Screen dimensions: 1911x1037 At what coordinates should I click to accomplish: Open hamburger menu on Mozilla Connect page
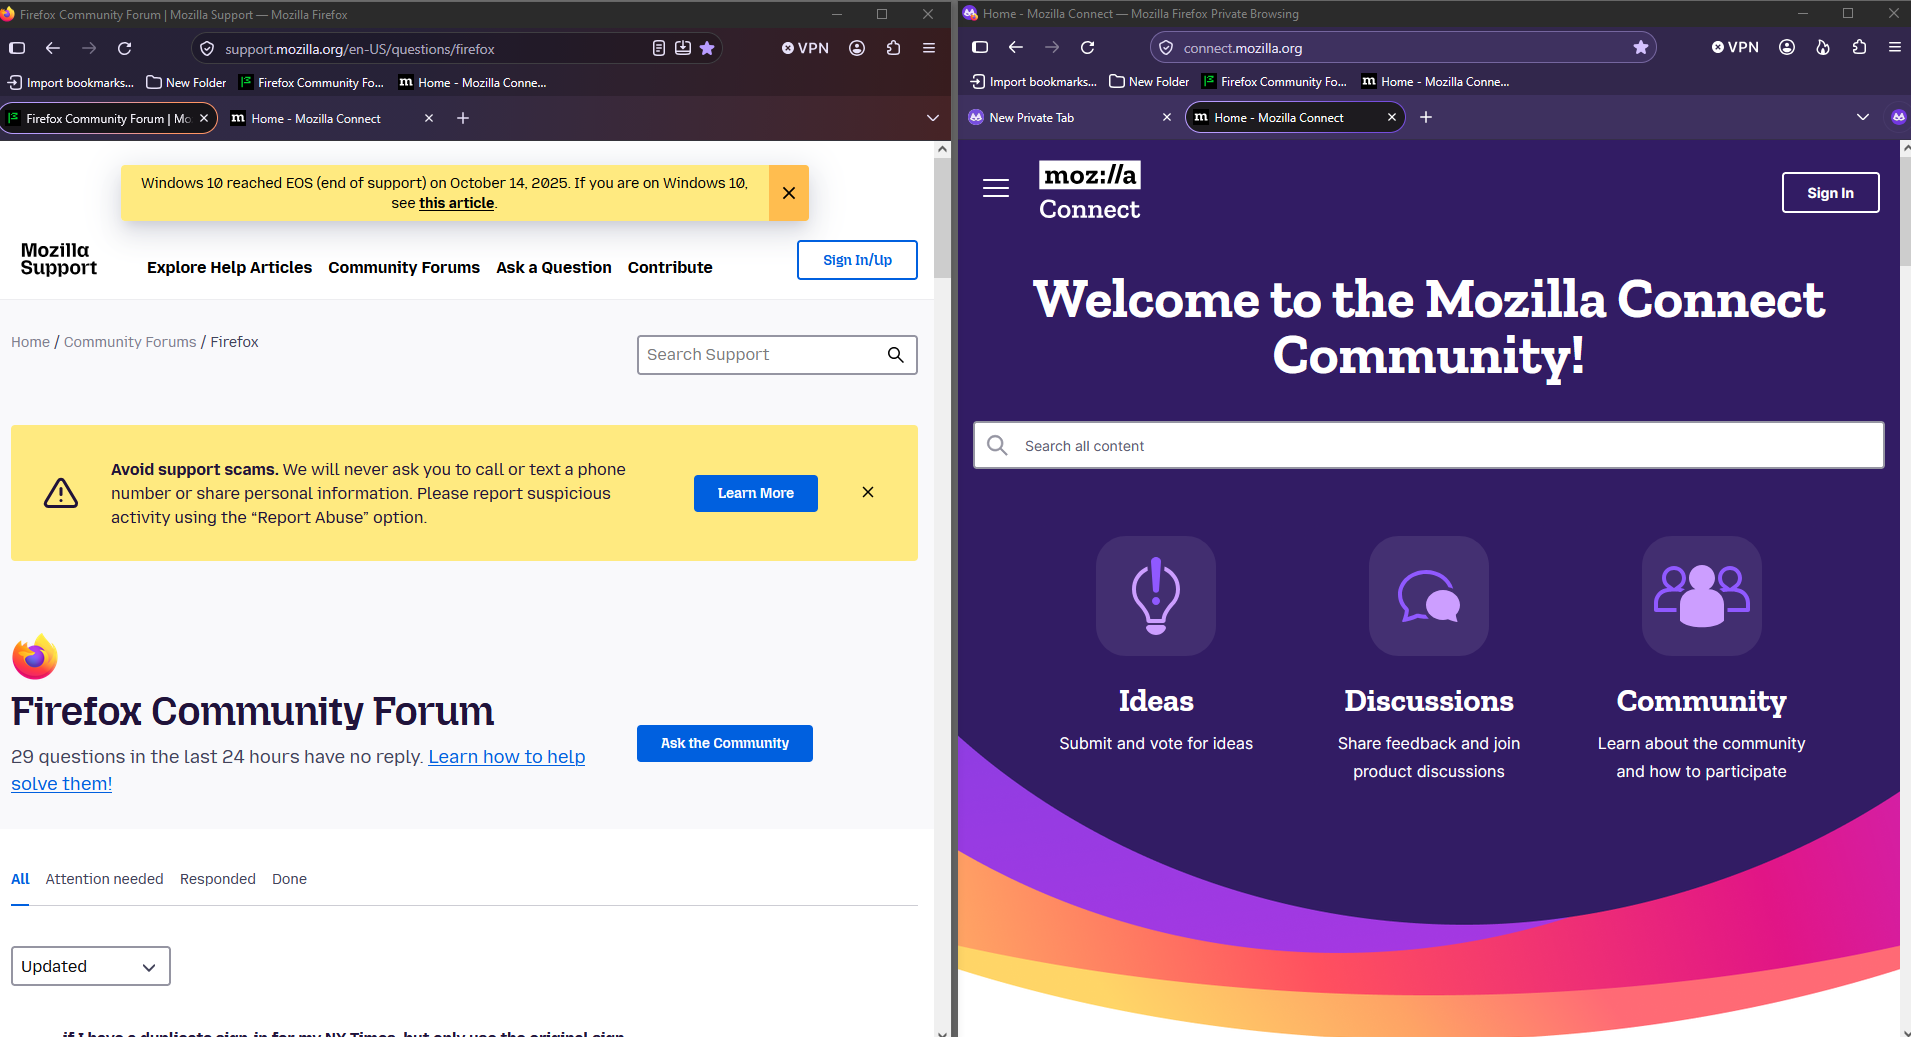(x=996, y=188)
